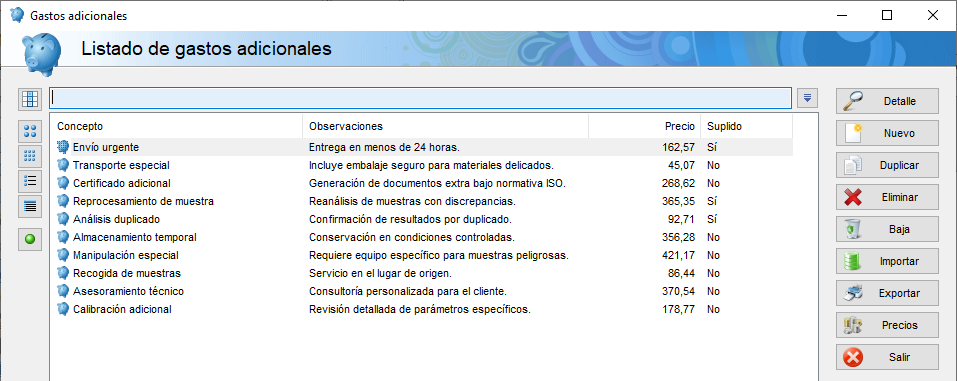This screenshot has height=381, width=957.
Task: Click the Importar button
Action: point(887,261)
